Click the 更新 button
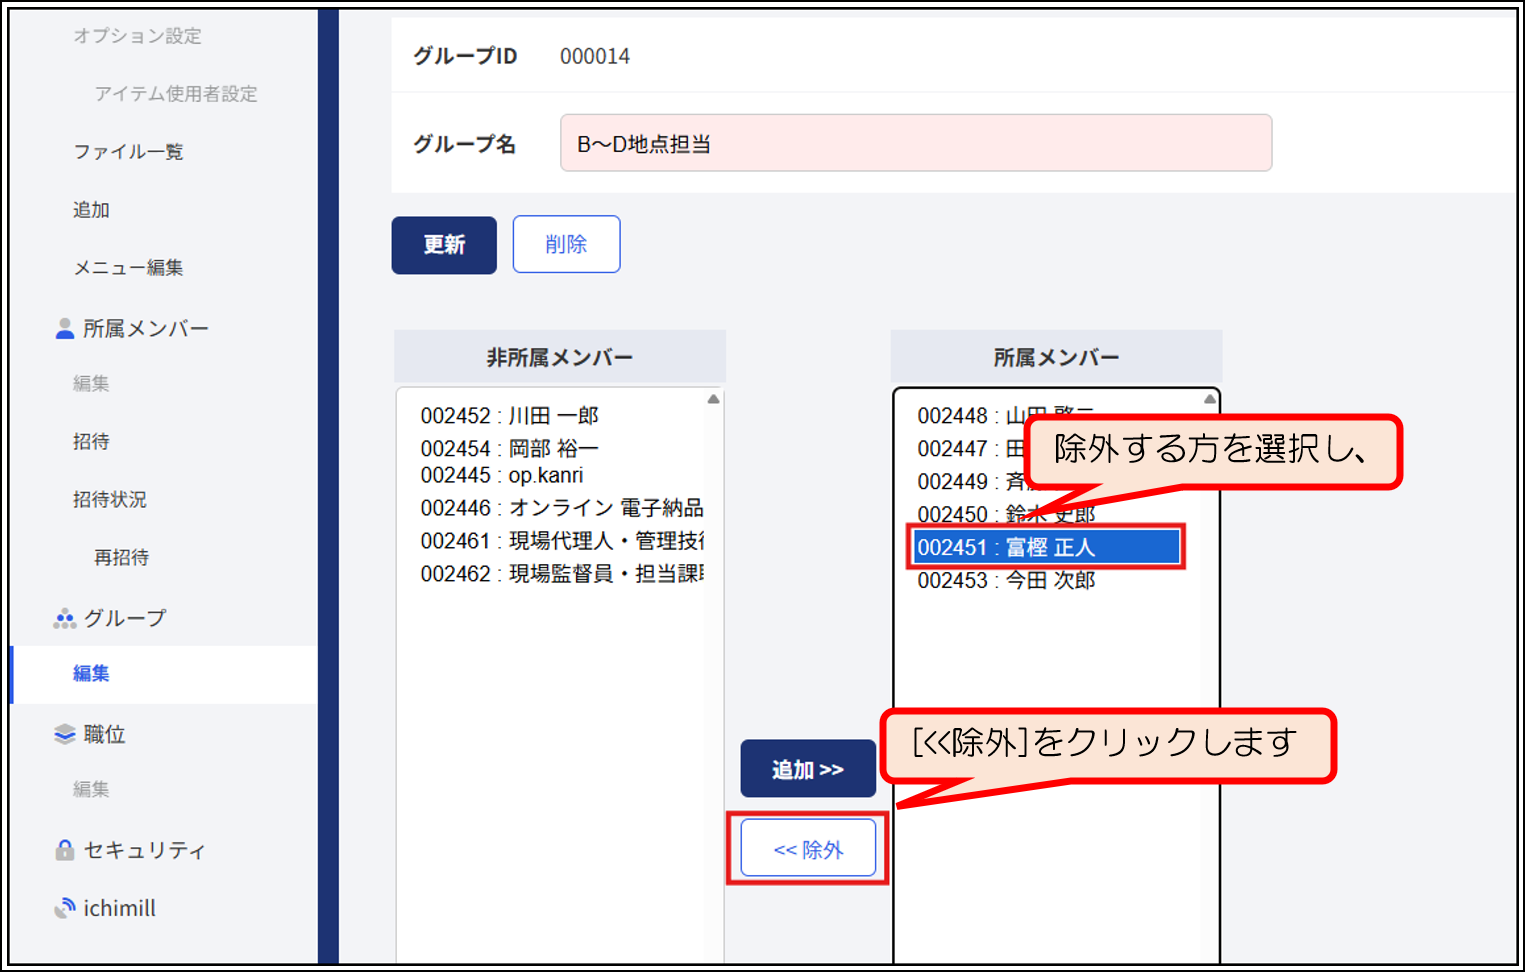 tap(444, 245)
